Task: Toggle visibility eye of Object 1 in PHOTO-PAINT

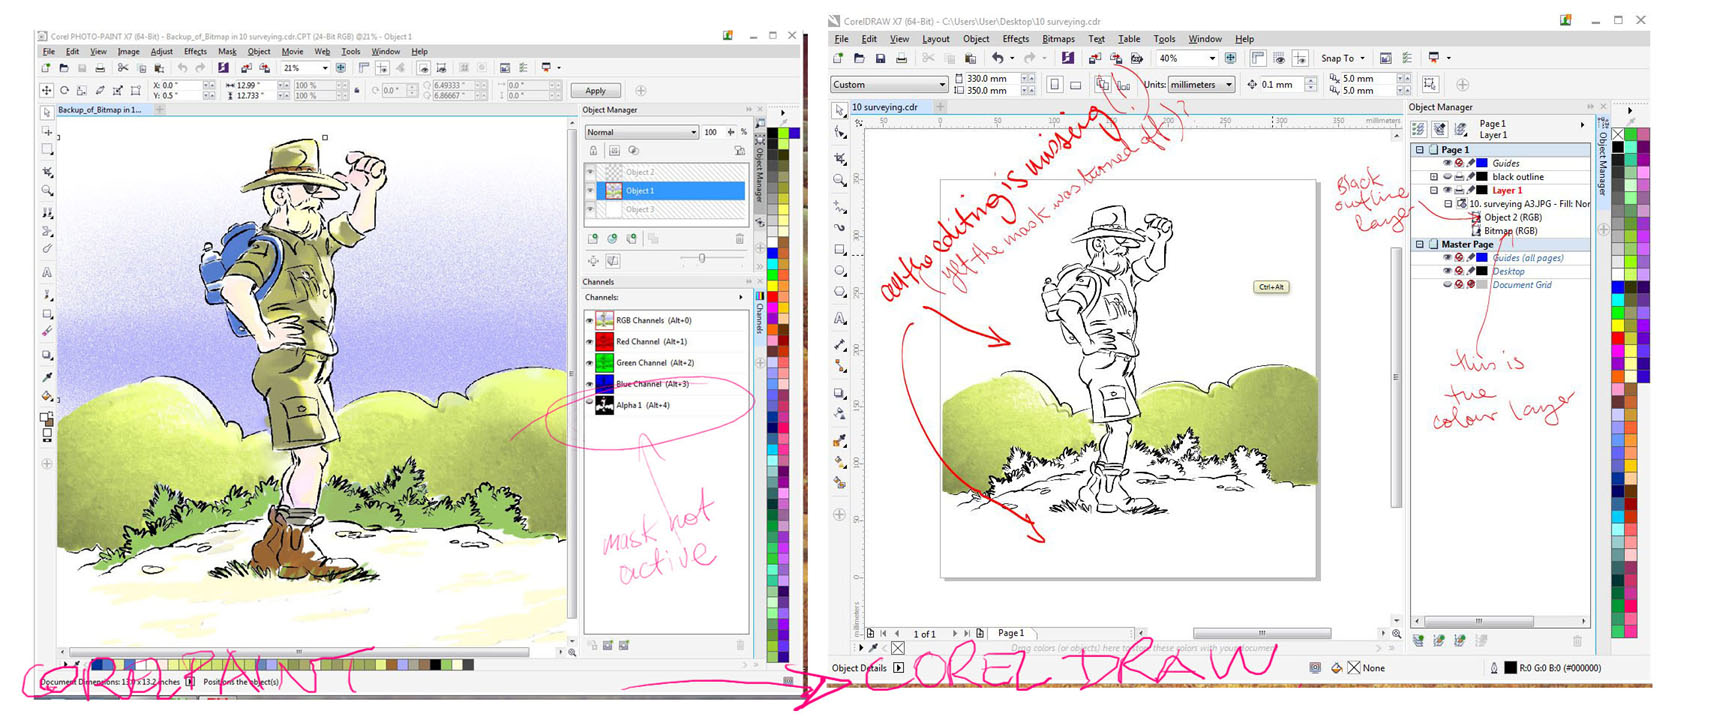Action: click(590, 190)
